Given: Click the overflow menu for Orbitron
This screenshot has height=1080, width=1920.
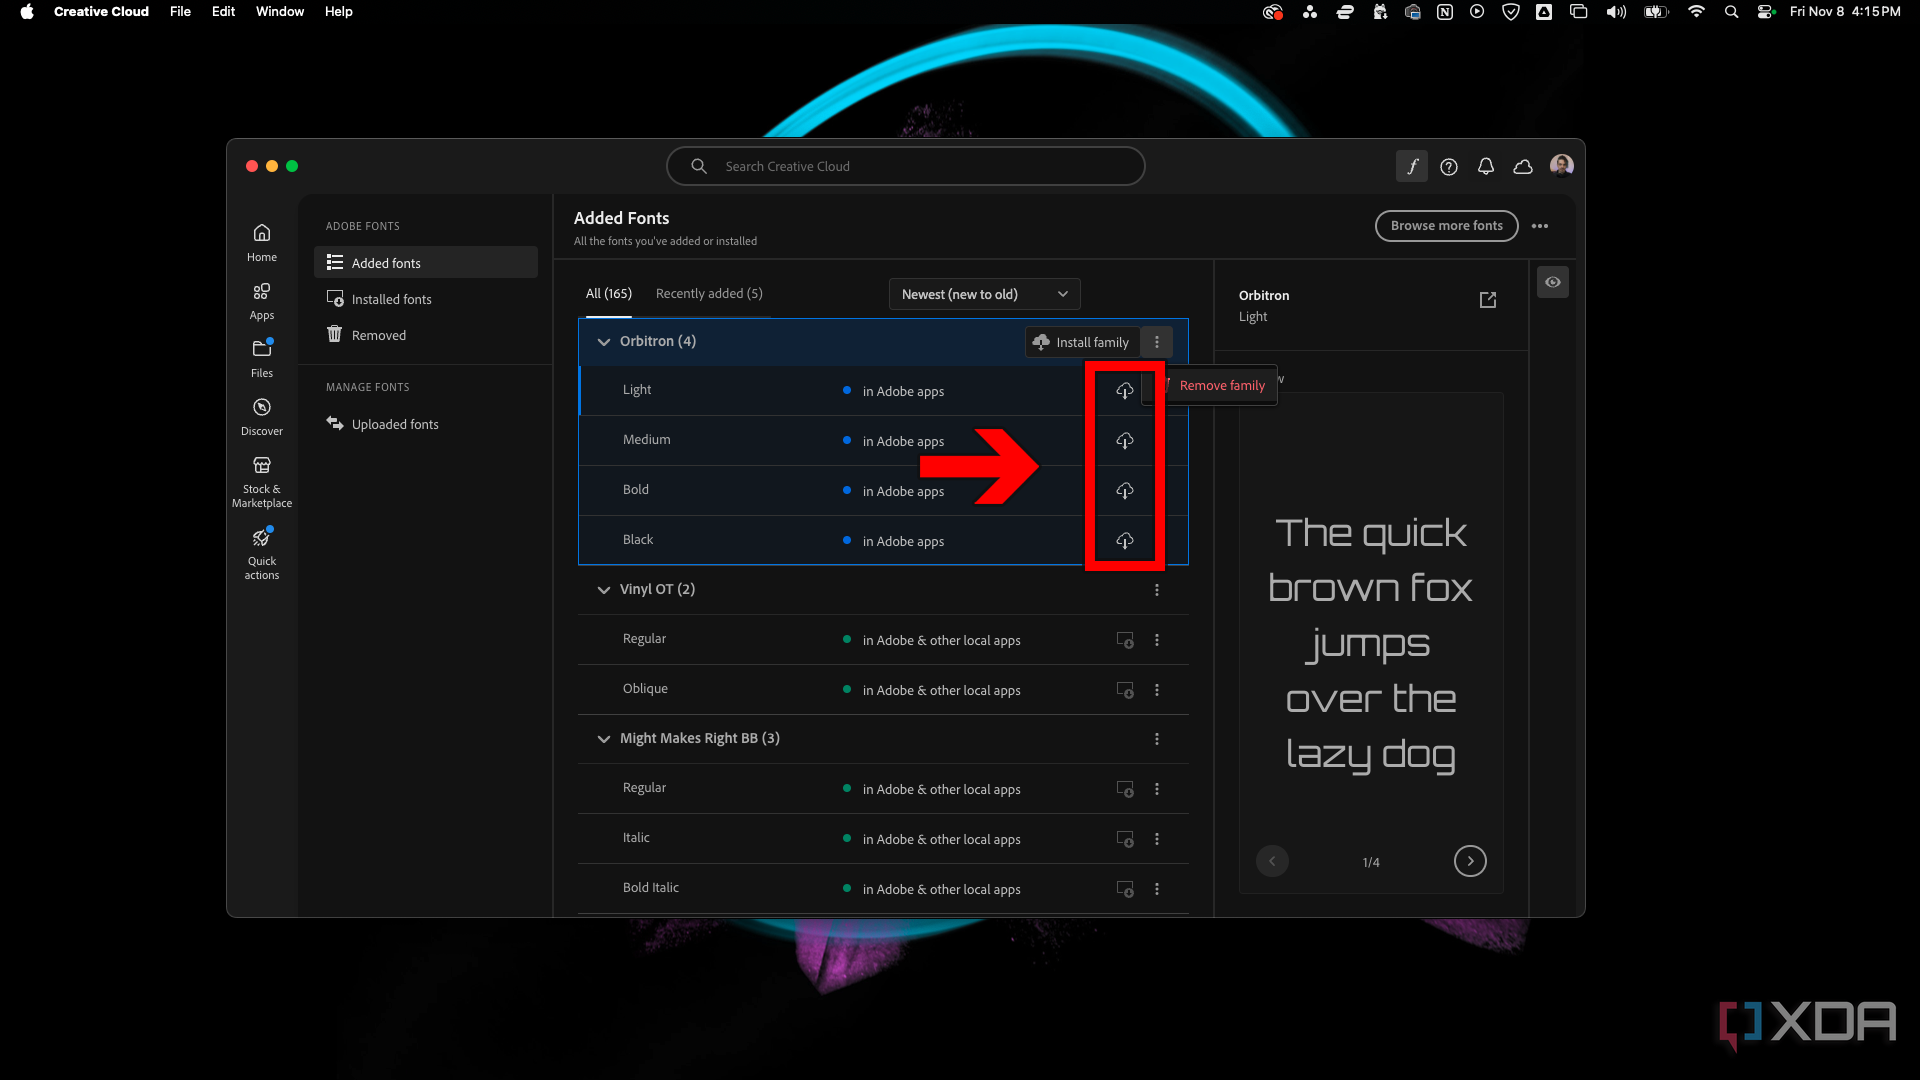Looking at the screenshot, I should (x=1156, y=342).
